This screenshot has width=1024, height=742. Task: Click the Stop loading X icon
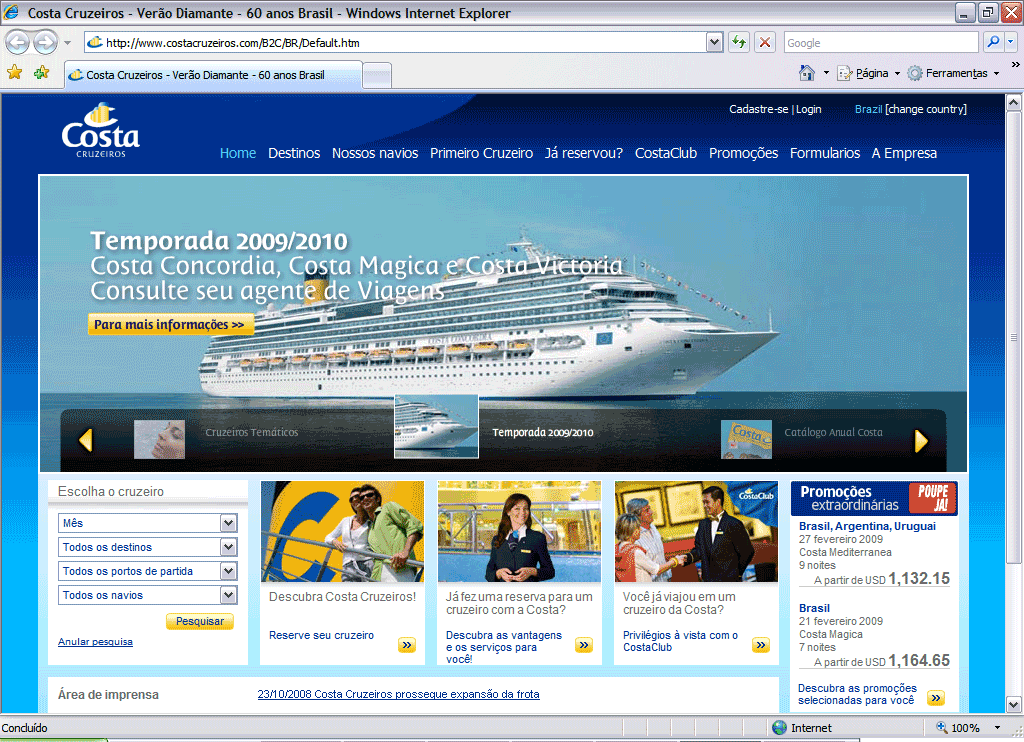765,42
